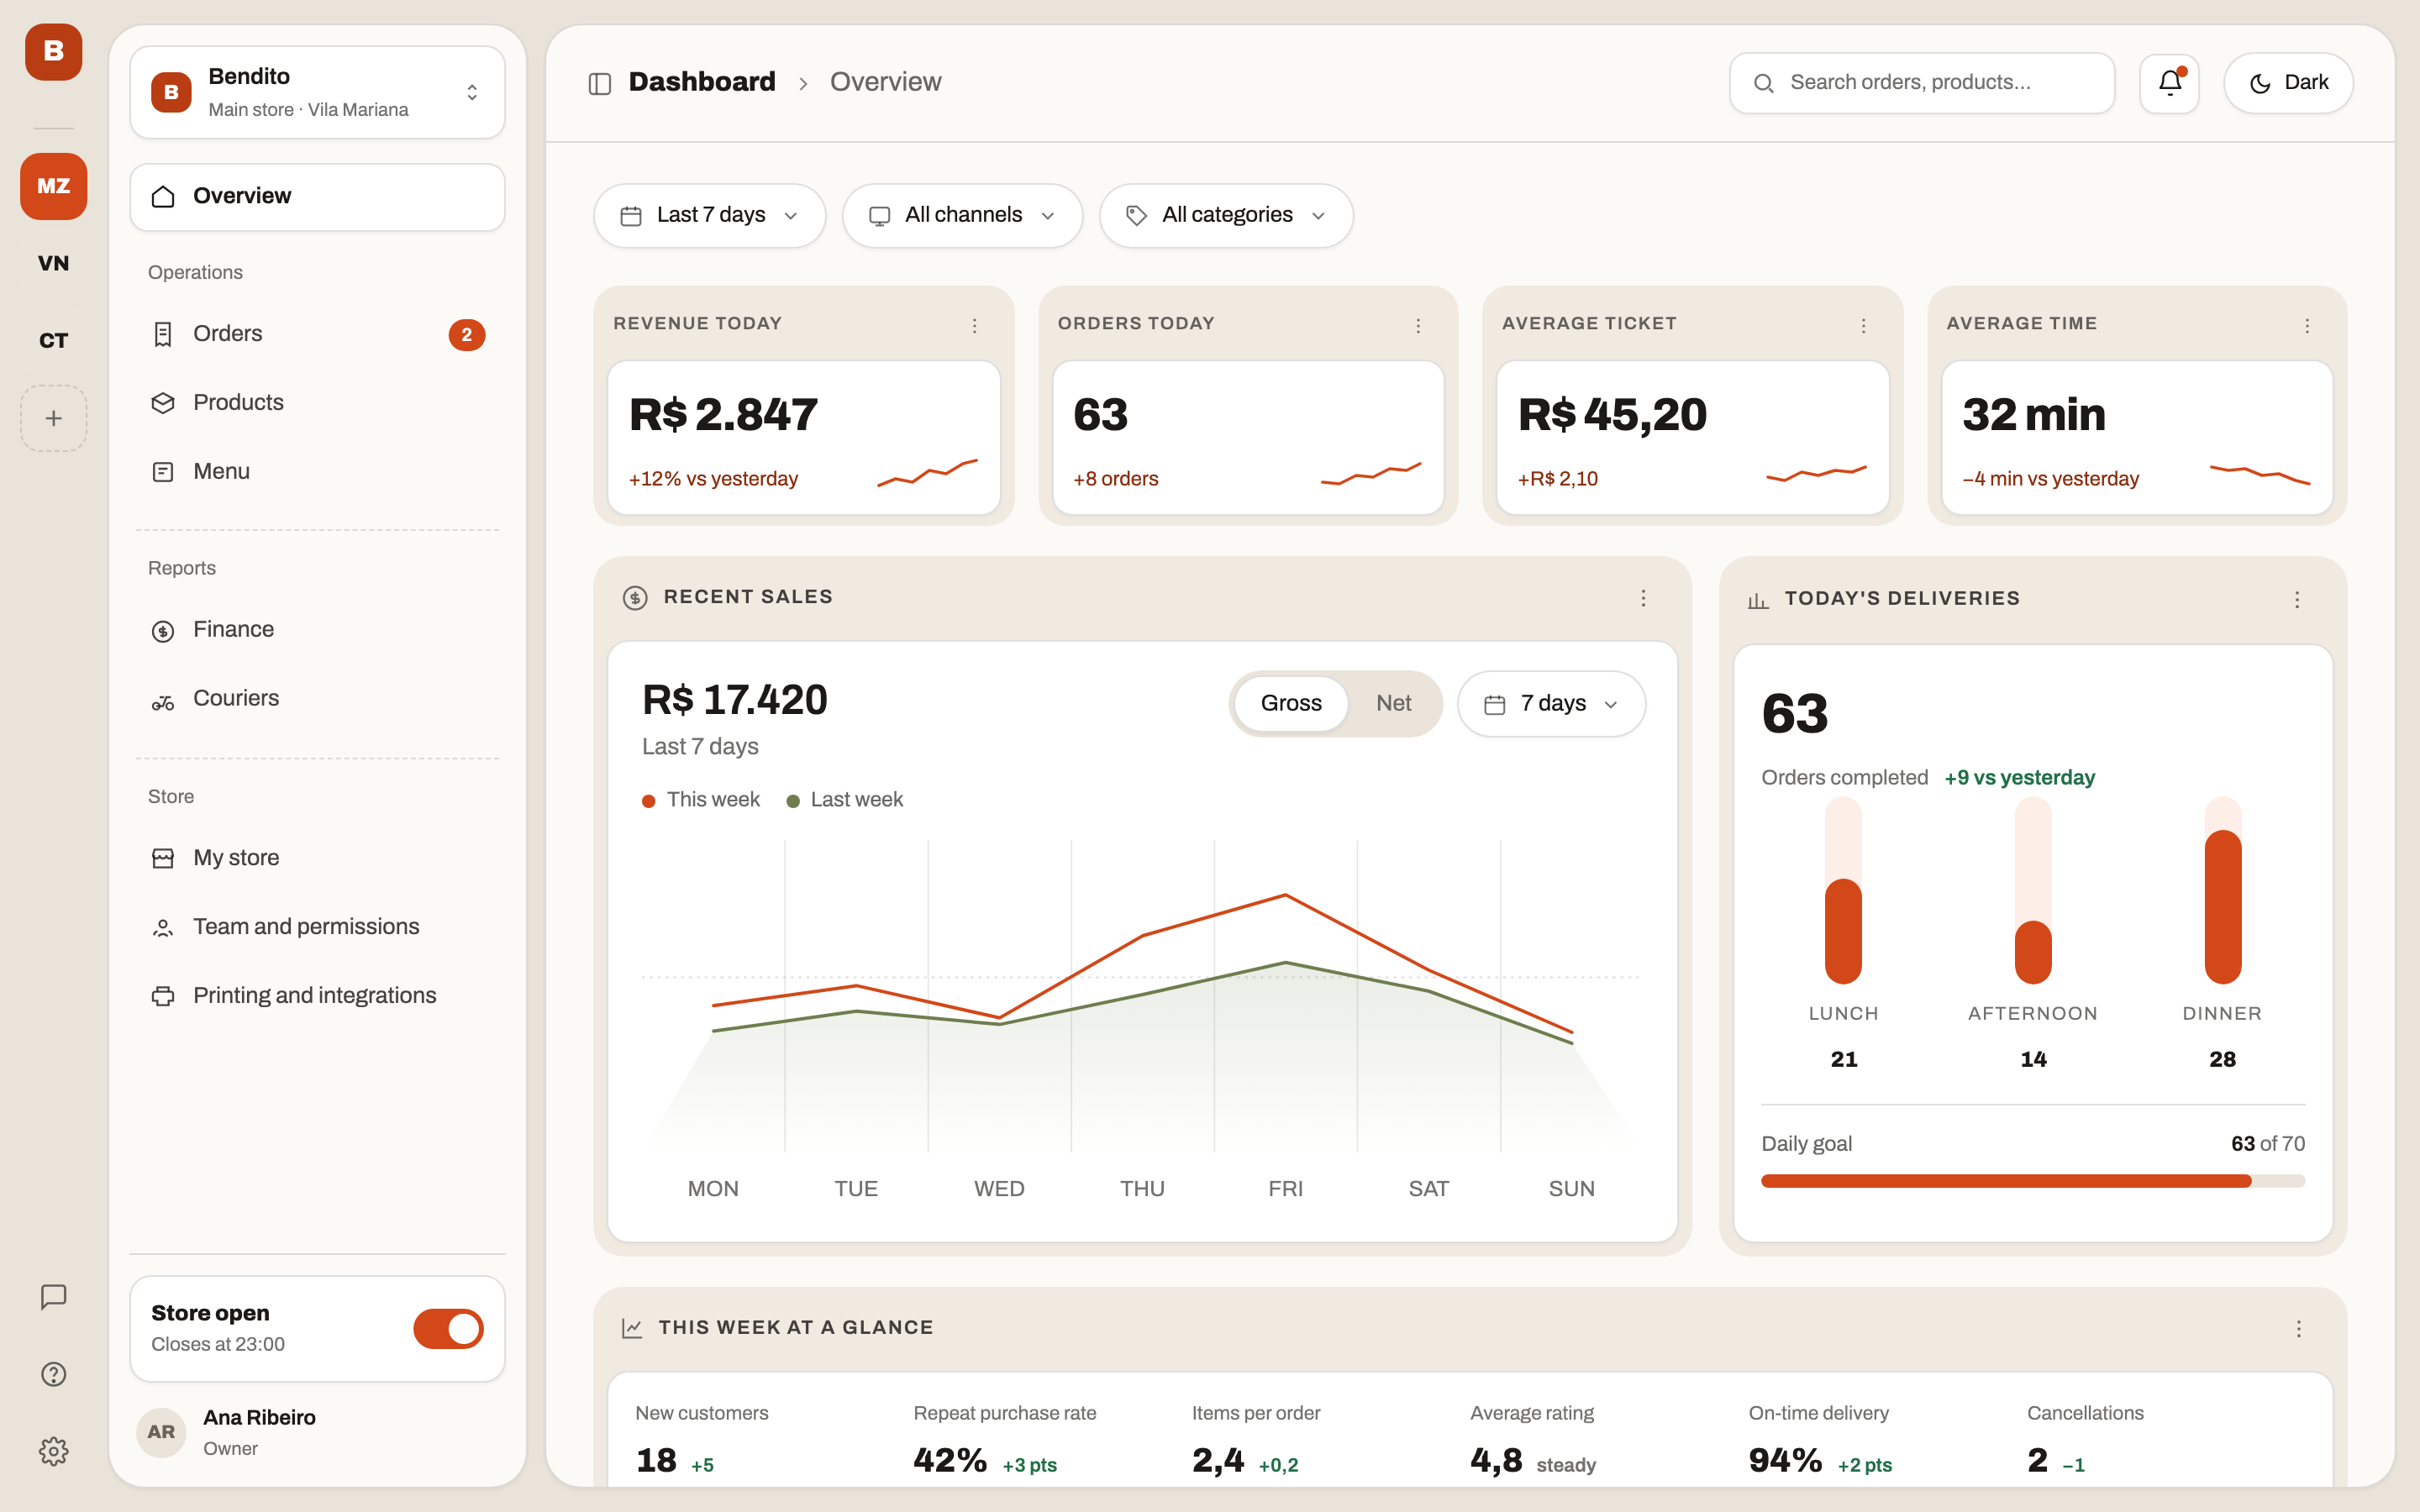This screenshot has width=2420, height=1512.
Task: Select the Gross sales view
Action: (x=1291, y=703)
